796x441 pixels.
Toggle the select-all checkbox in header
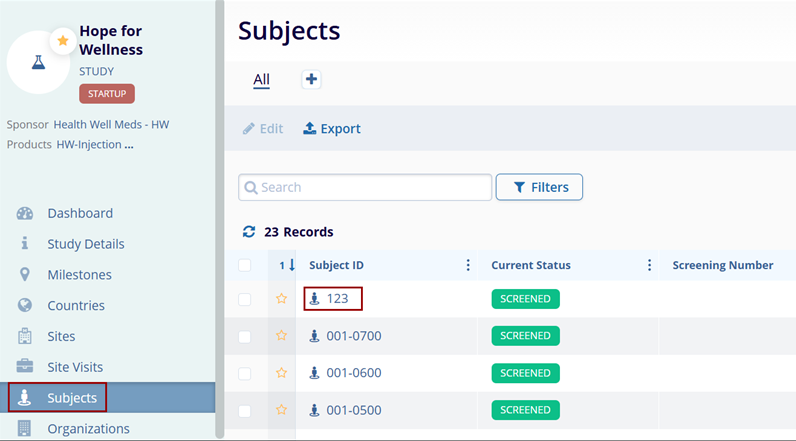pos(245,265)
